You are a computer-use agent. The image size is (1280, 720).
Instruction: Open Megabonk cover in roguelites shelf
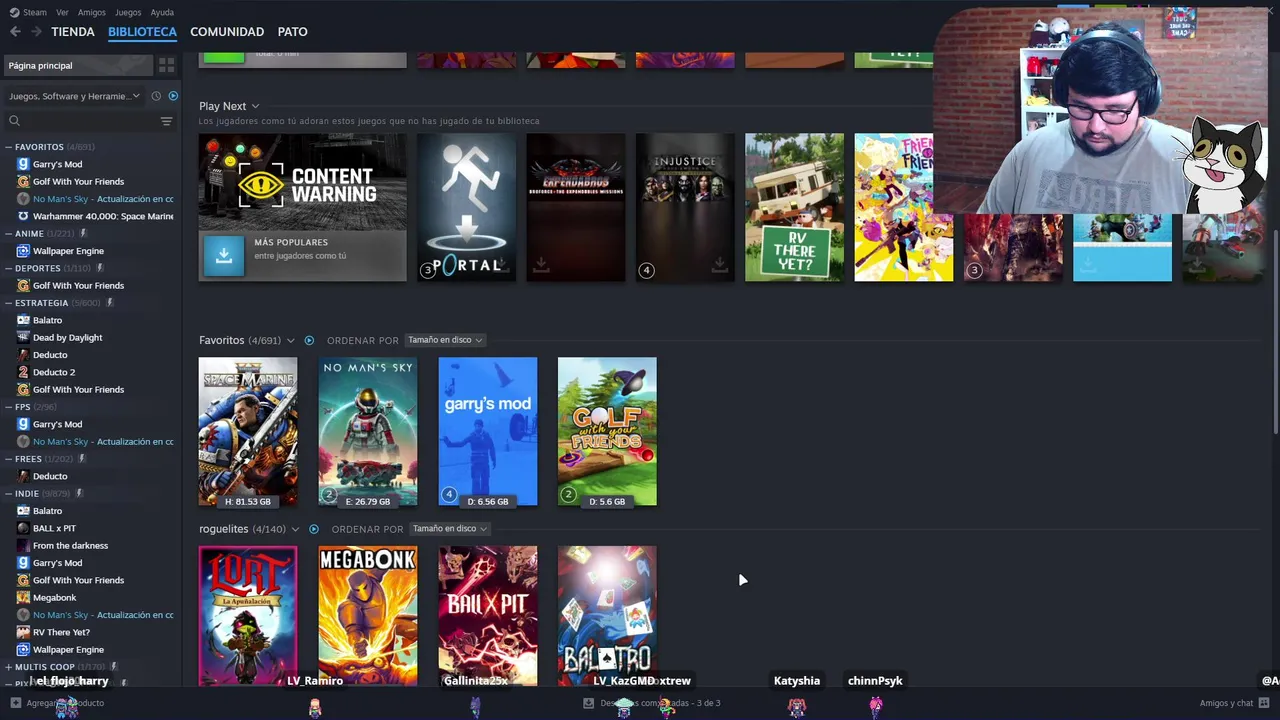(x=368, y=616)
